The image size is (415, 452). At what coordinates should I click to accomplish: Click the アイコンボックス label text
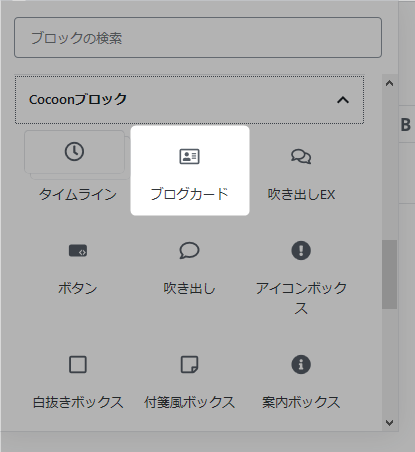[301, 298]
